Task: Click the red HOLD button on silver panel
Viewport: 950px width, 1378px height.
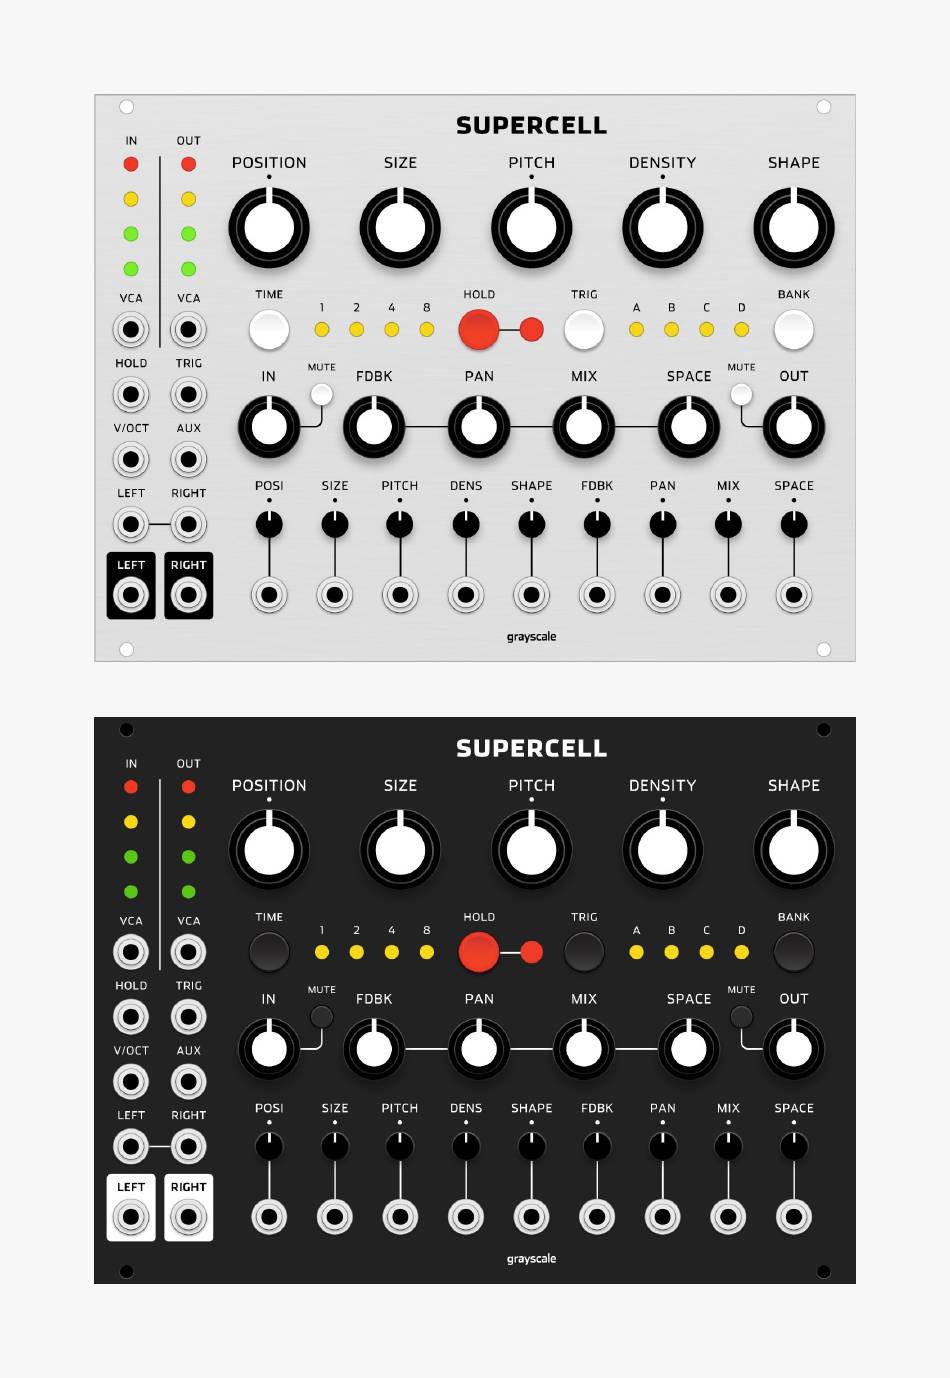Action: 479,329
